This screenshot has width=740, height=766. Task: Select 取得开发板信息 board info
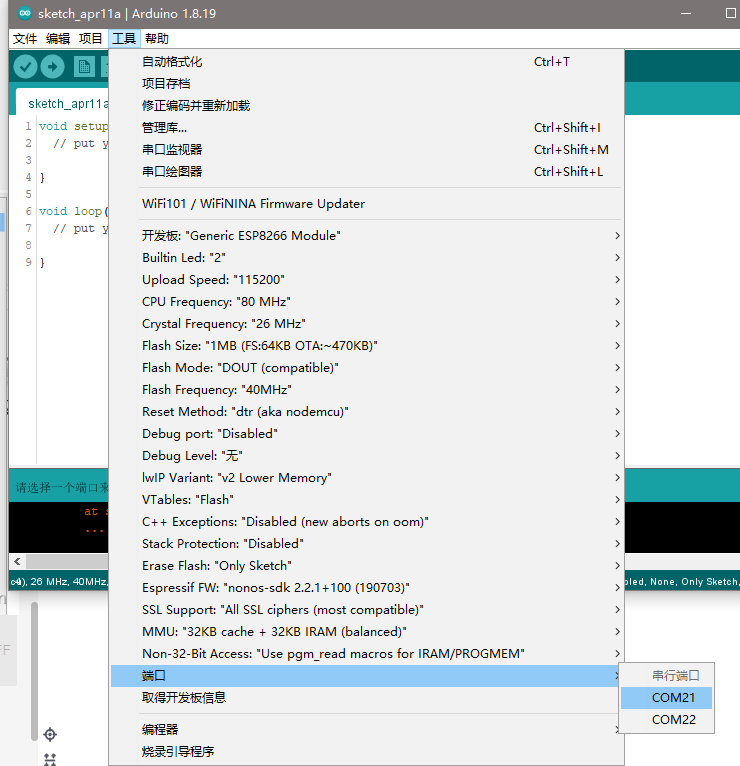pos(367,698)
